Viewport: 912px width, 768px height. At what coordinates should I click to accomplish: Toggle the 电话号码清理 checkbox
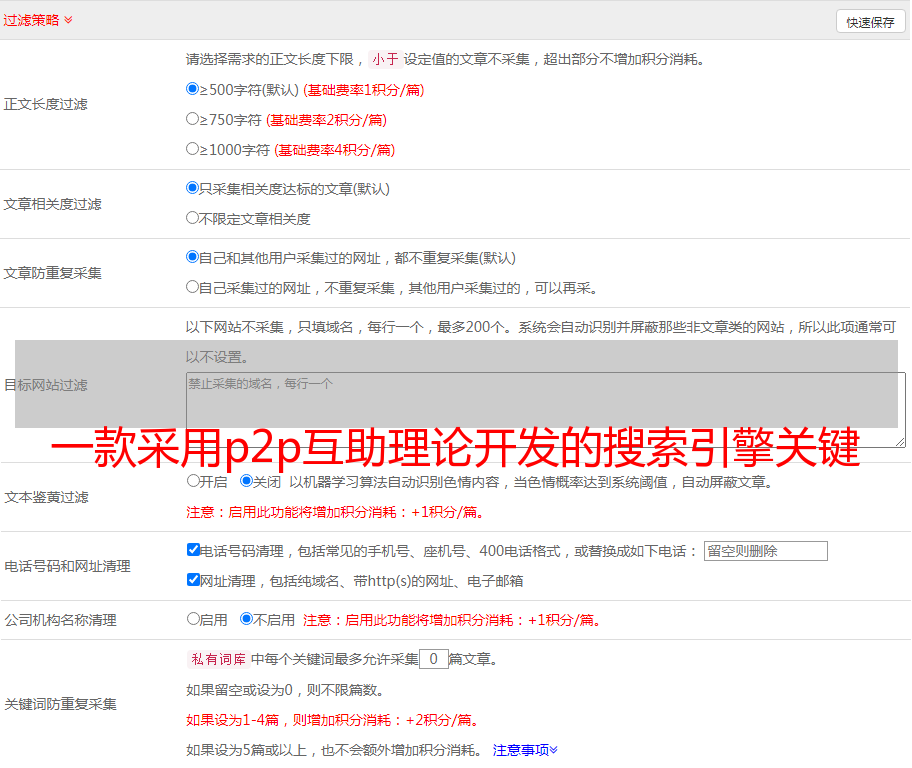tap(194, 550)
